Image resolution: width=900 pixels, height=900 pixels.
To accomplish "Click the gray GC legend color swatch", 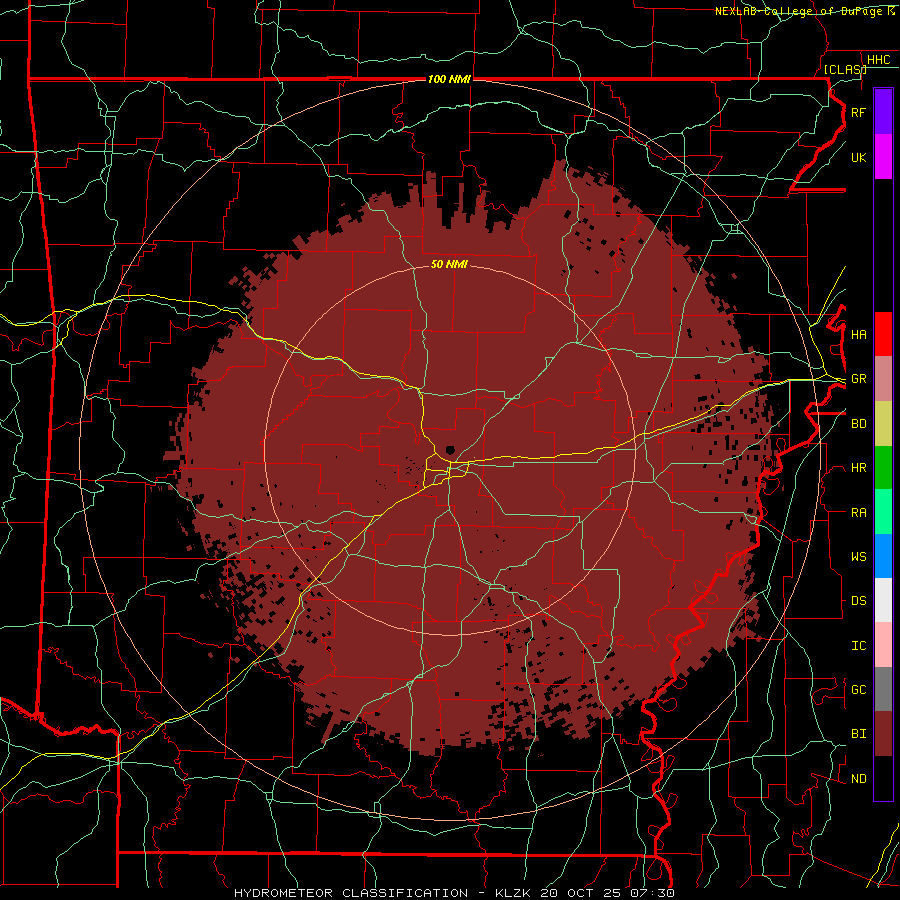I will click(x=883, y=689).
